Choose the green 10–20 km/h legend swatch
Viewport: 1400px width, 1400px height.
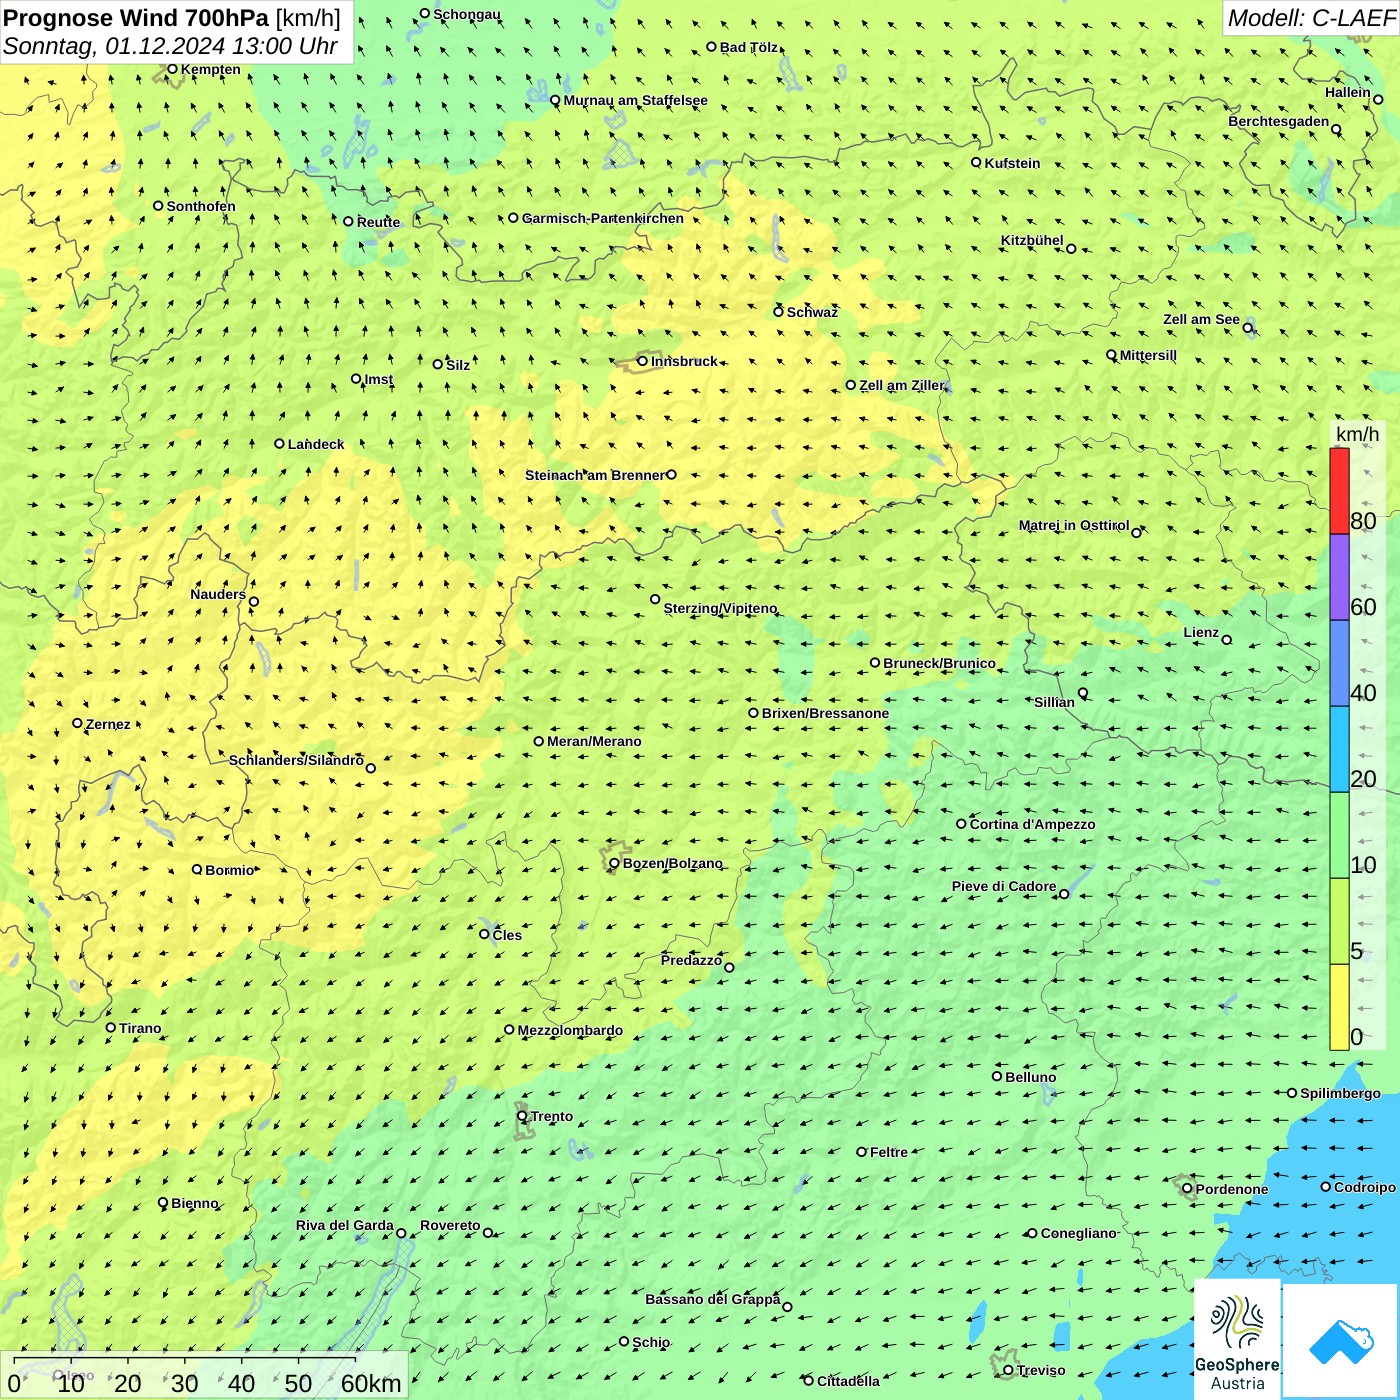tap(1339, 836)
